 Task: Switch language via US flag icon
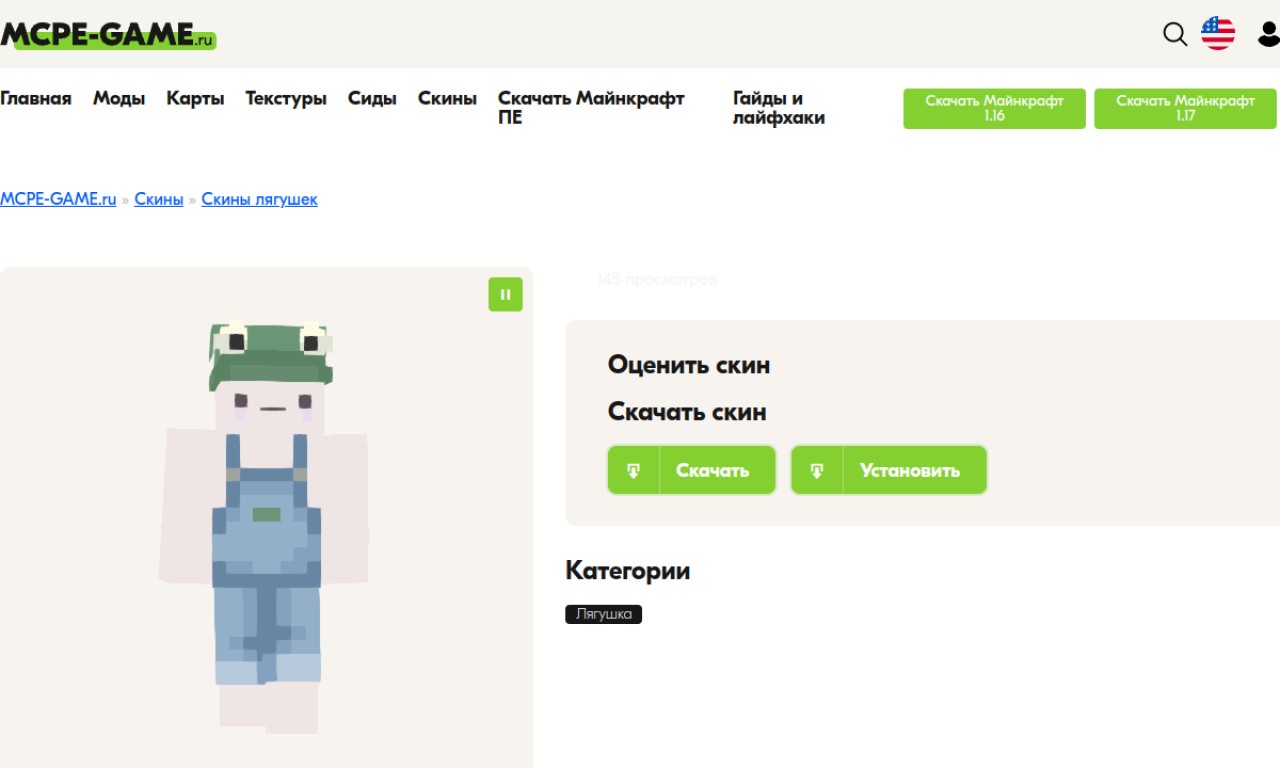[x=1218, y=33]
